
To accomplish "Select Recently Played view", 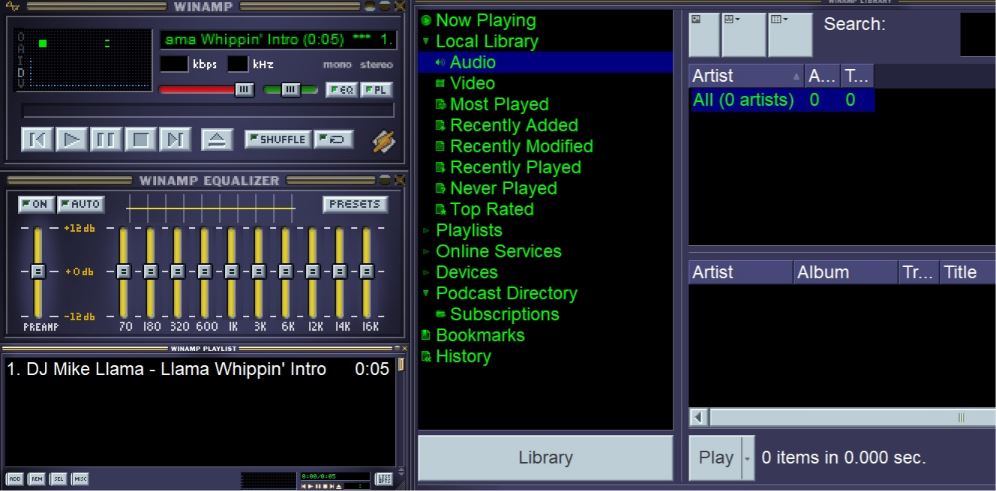I will pyautogui.click(x=515, y=167).
